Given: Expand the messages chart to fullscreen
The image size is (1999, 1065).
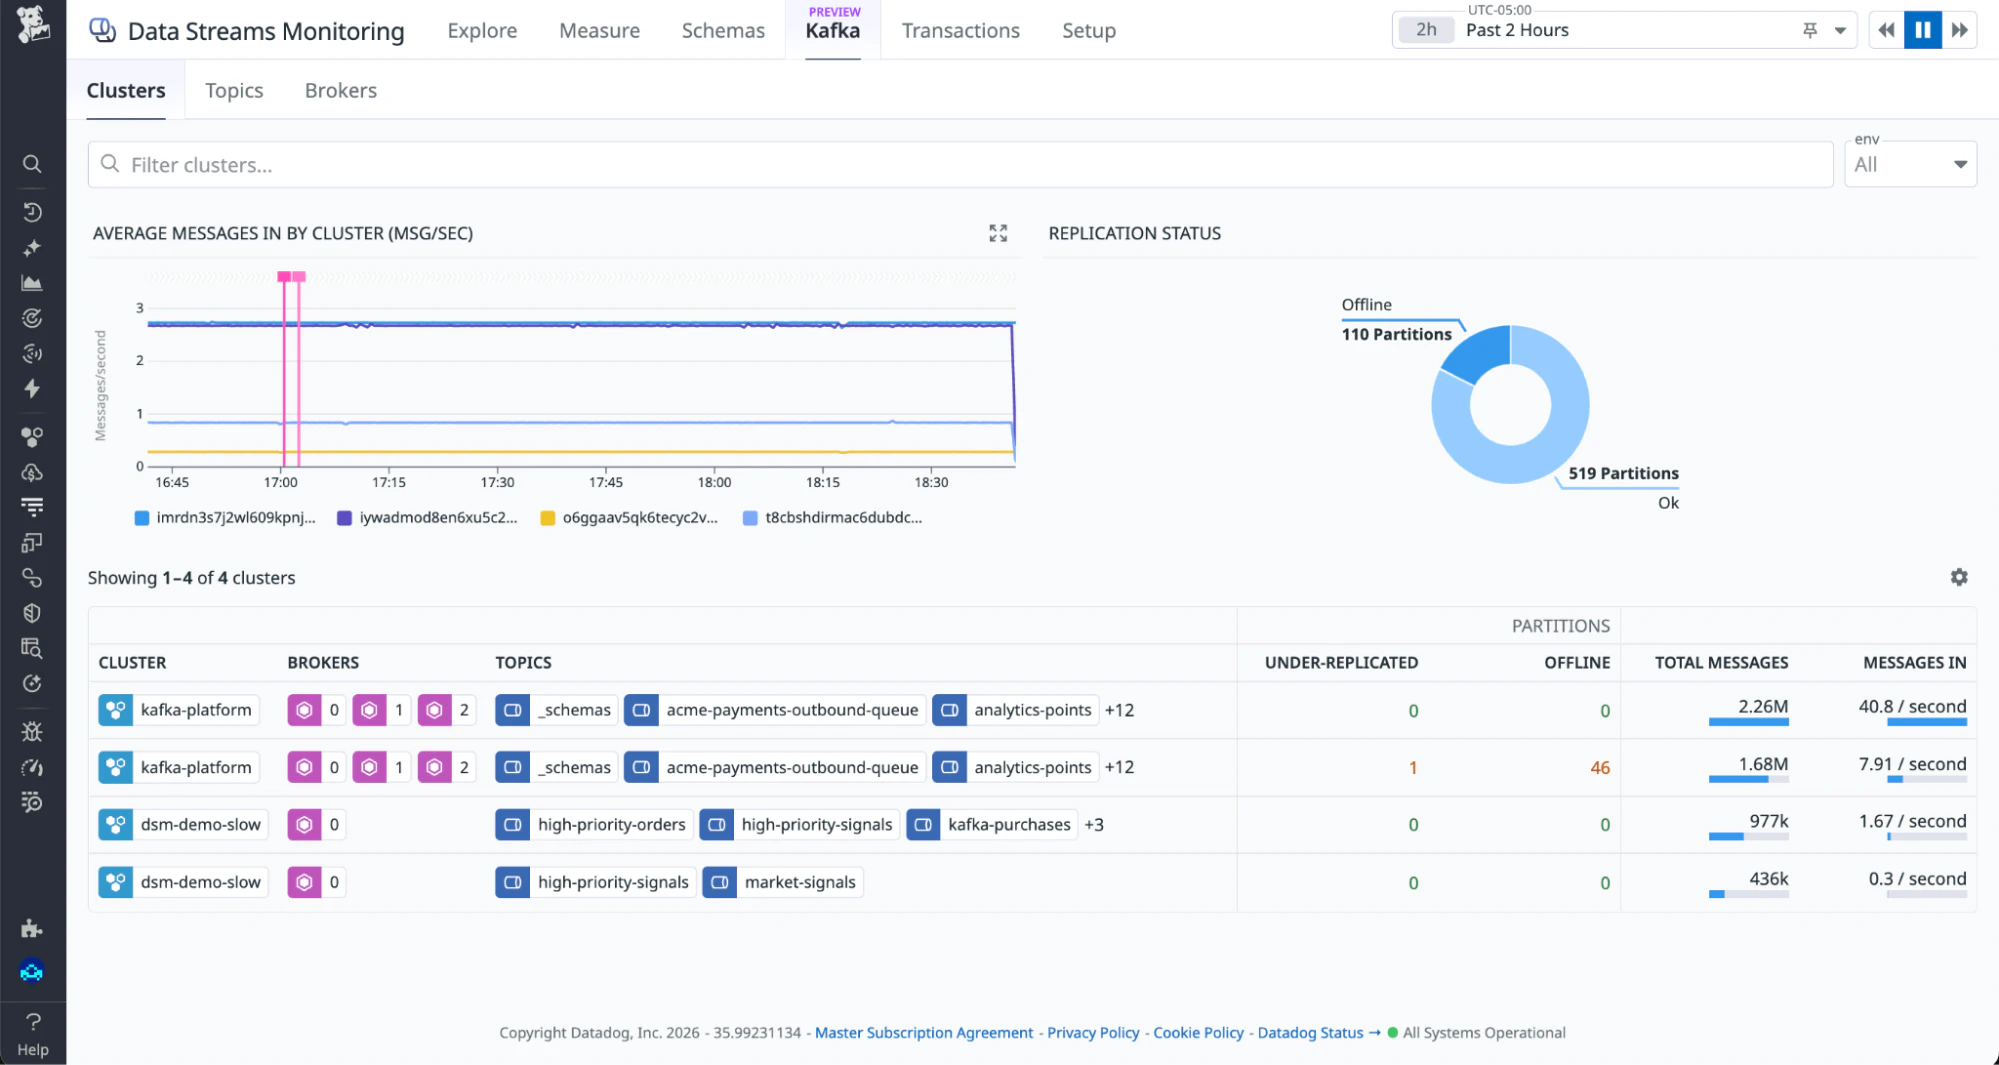Looking at the screenshot, I should 997,233.
